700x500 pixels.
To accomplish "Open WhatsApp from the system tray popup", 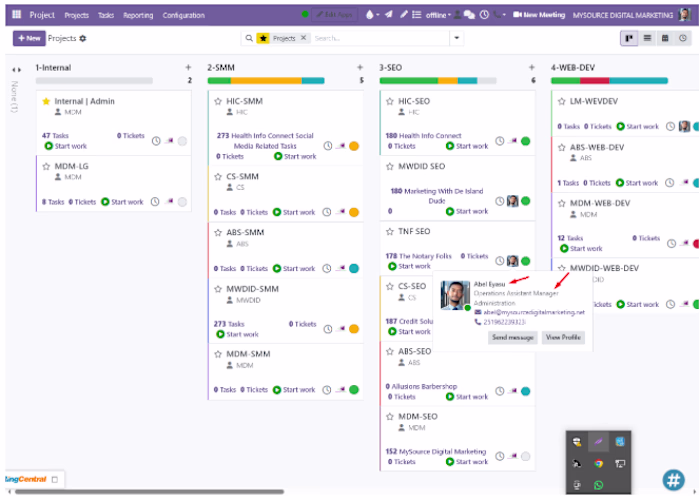I will [x=598, y=485].
